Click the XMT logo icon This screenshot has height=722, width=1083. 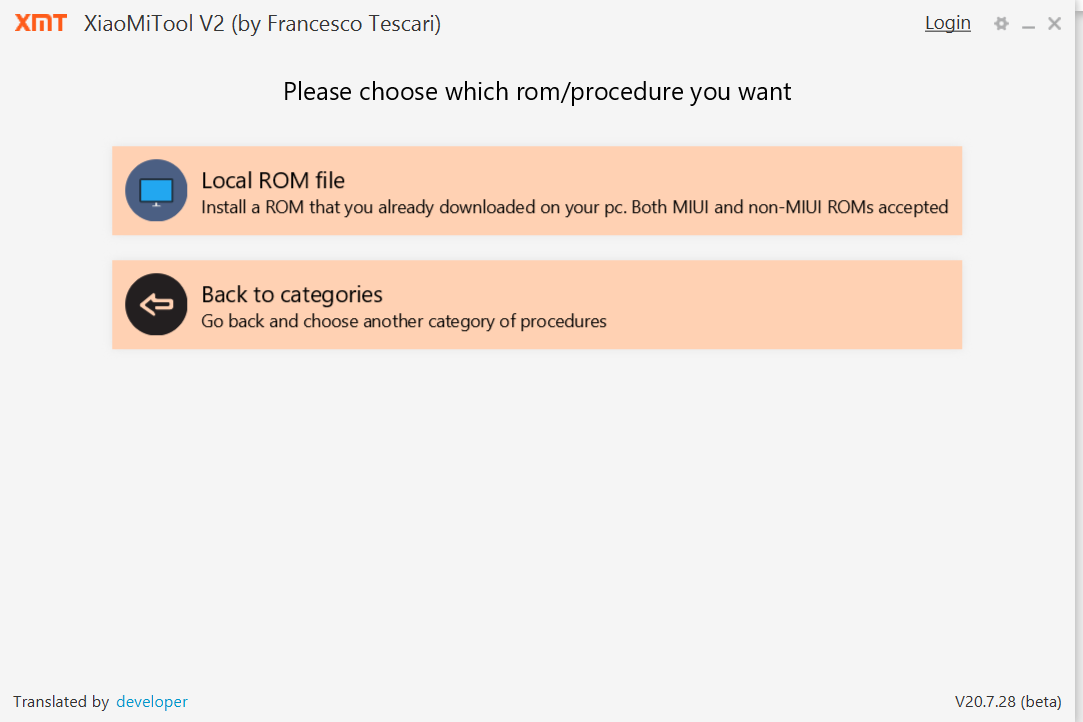[41, 23]
